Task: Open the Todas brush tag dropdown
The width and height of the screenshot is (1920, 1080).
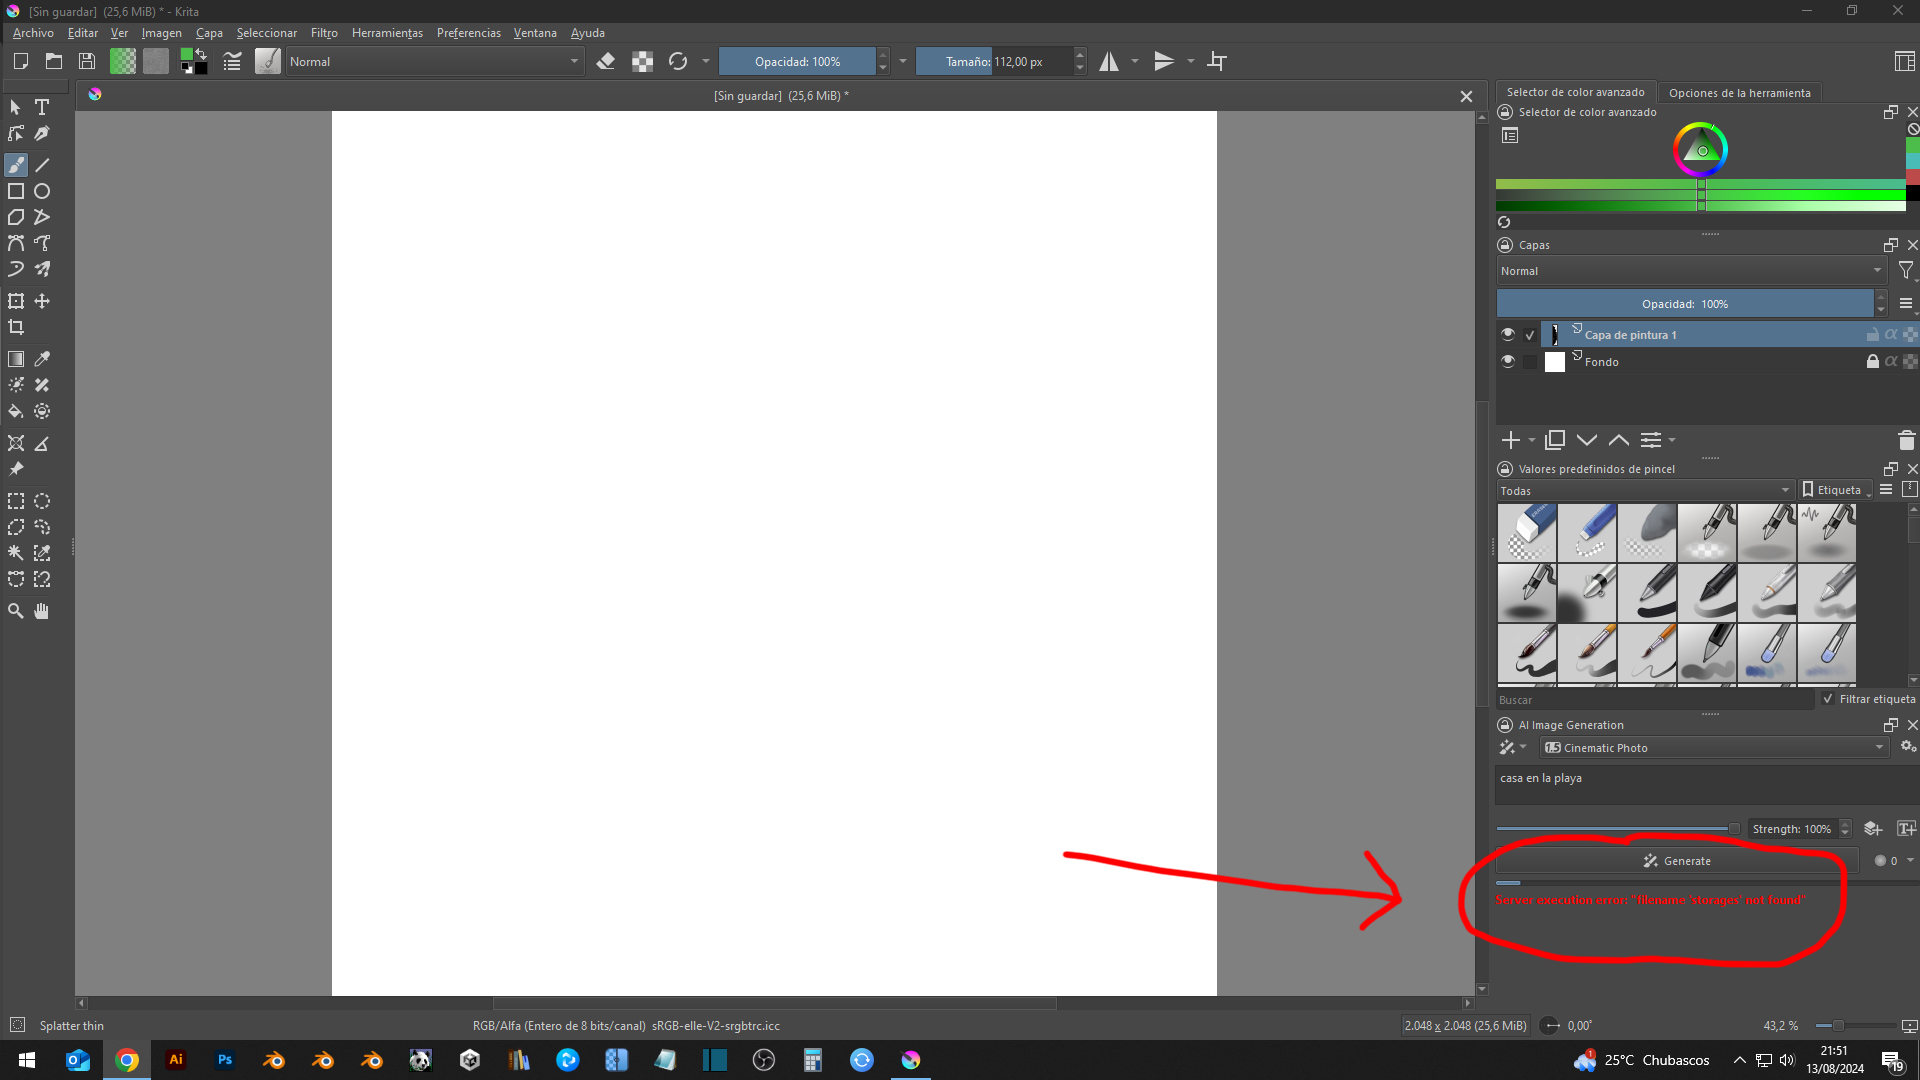Action: (x=1644, y=491)
